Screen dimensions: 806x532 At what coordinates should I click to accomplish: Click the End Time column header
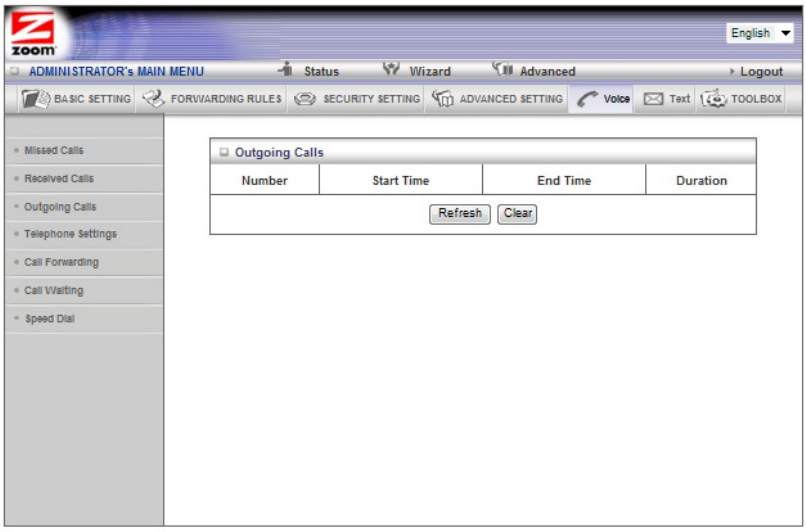[x=564, y=180]
